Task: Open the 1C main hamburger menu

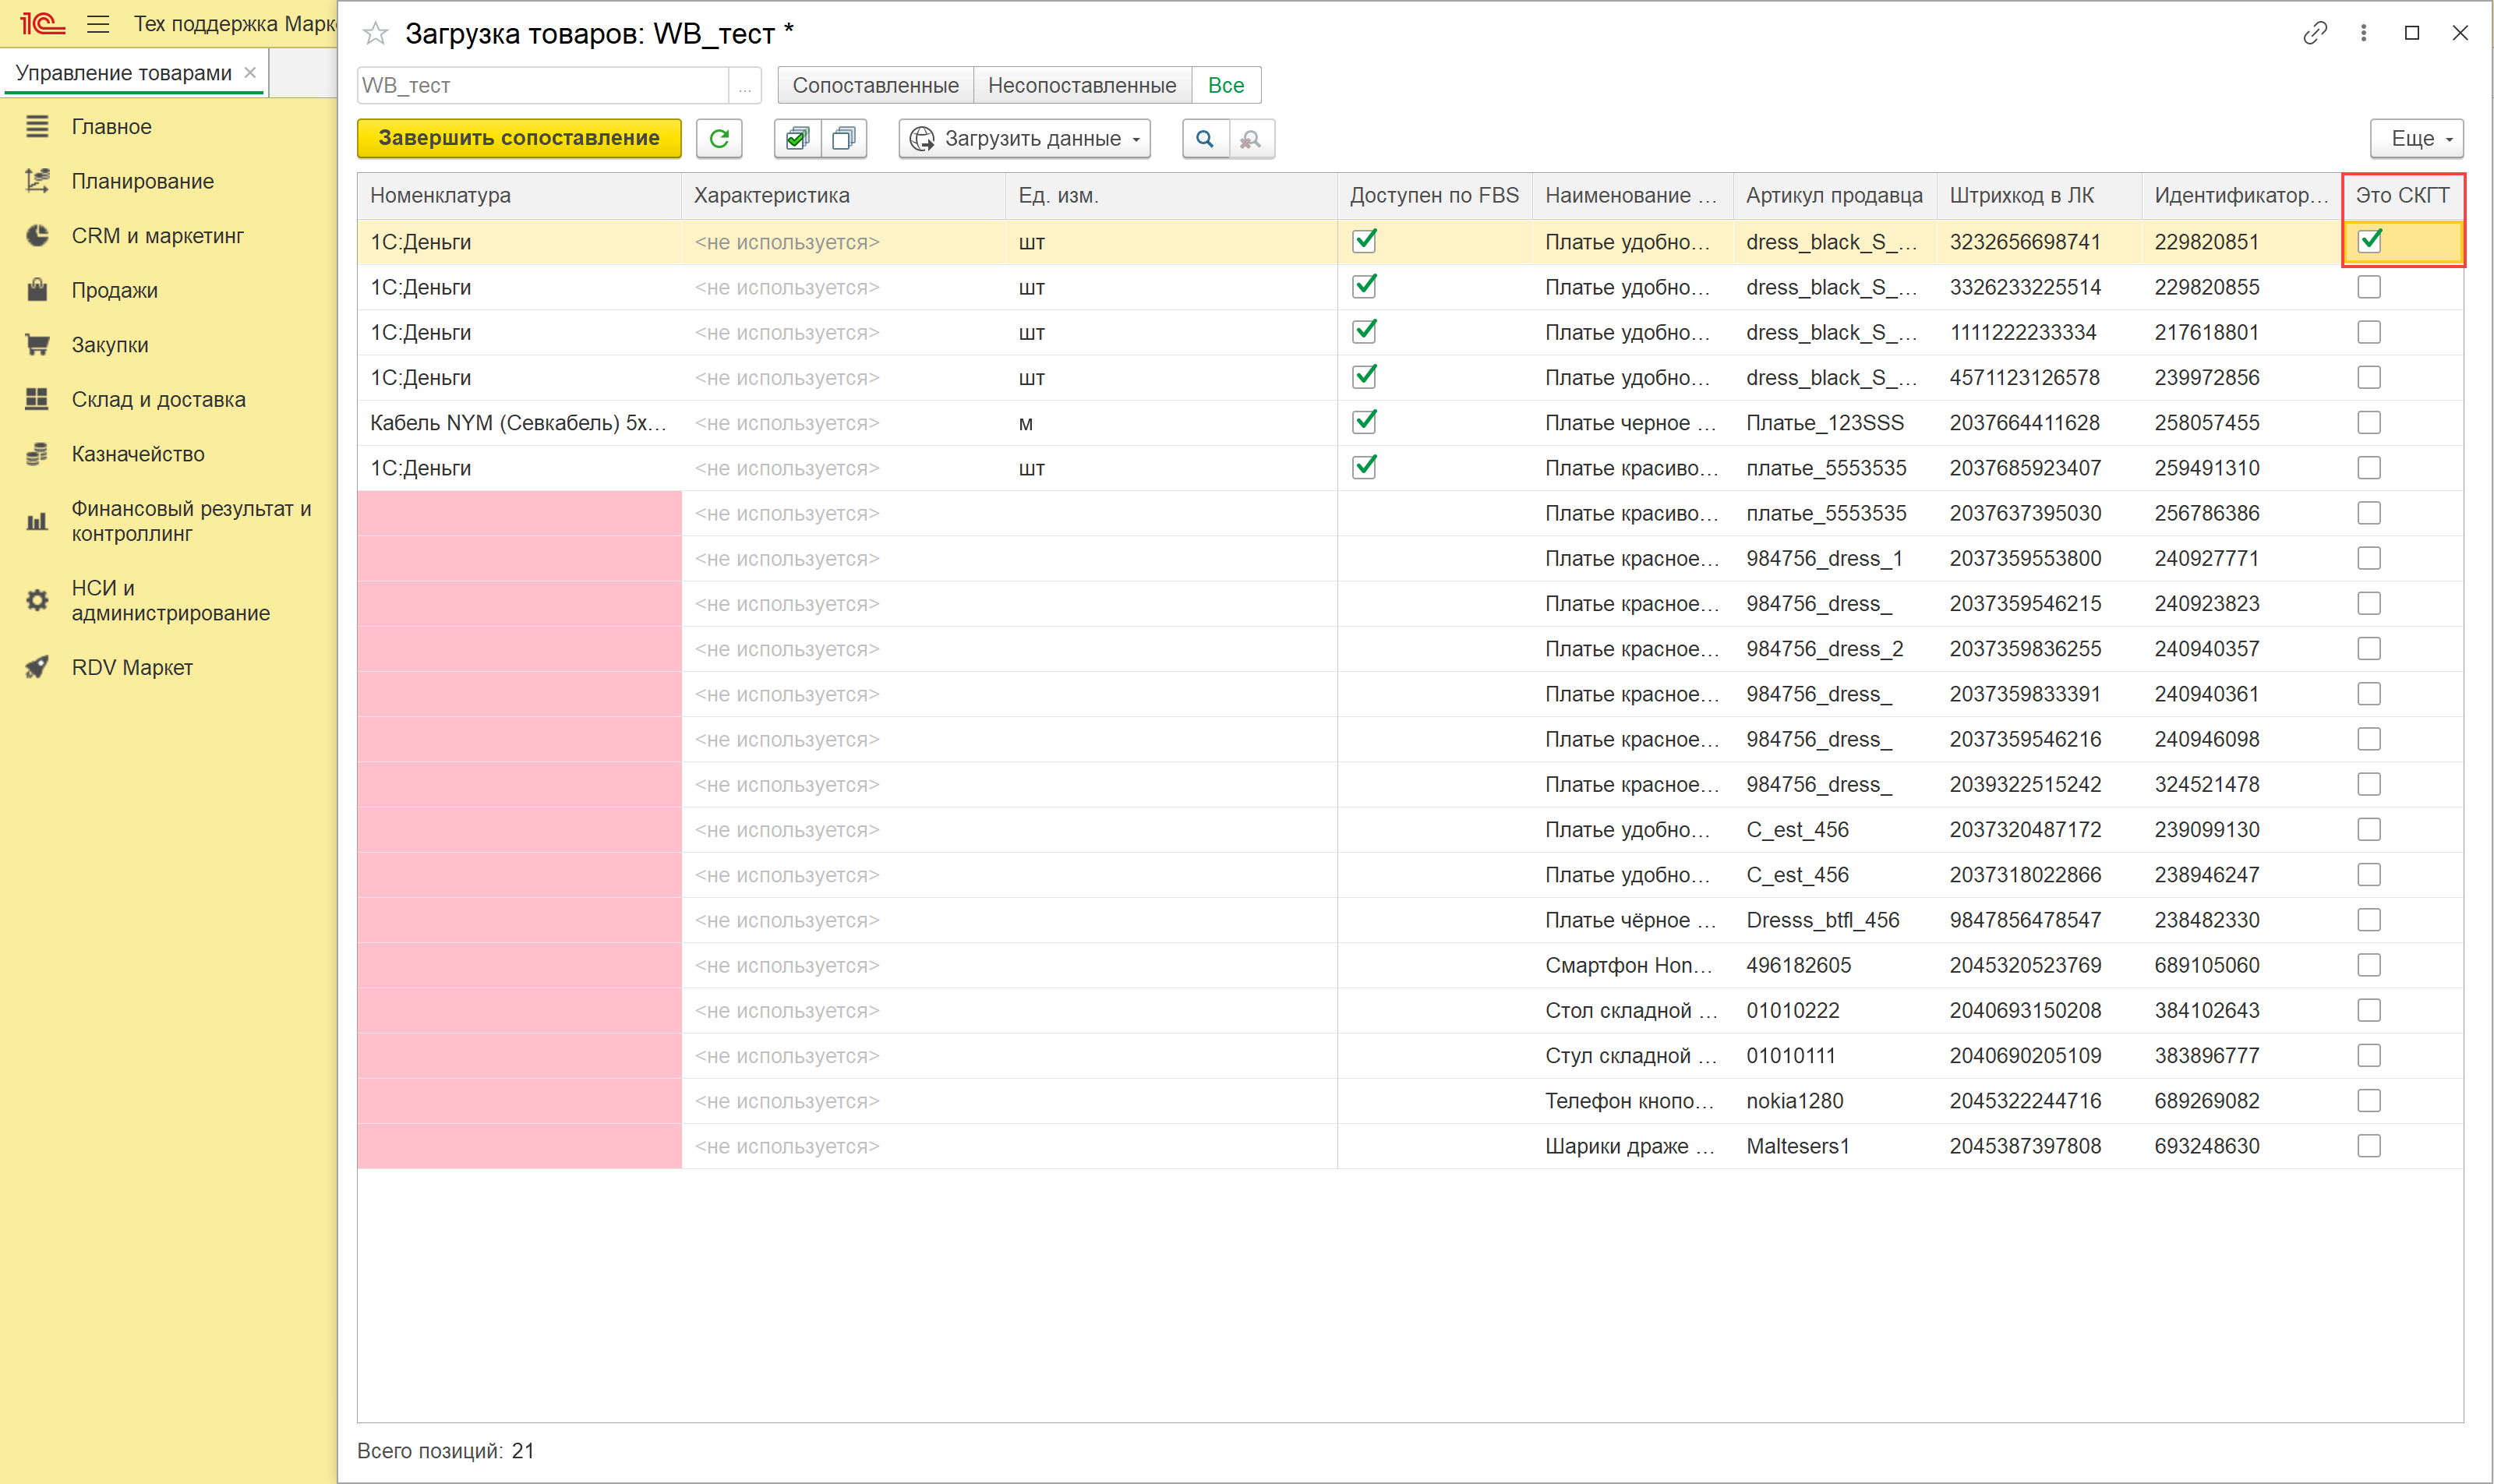Action: click(x=98, y=24)
